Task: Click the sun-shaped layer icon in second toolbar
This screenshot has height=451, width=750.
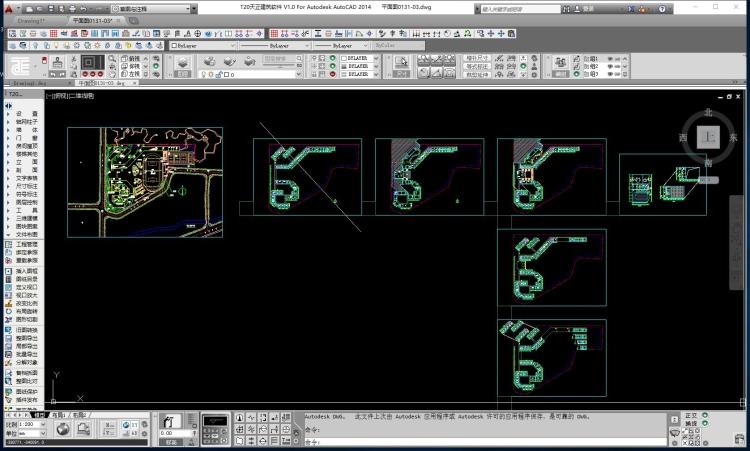Action: 98,45
